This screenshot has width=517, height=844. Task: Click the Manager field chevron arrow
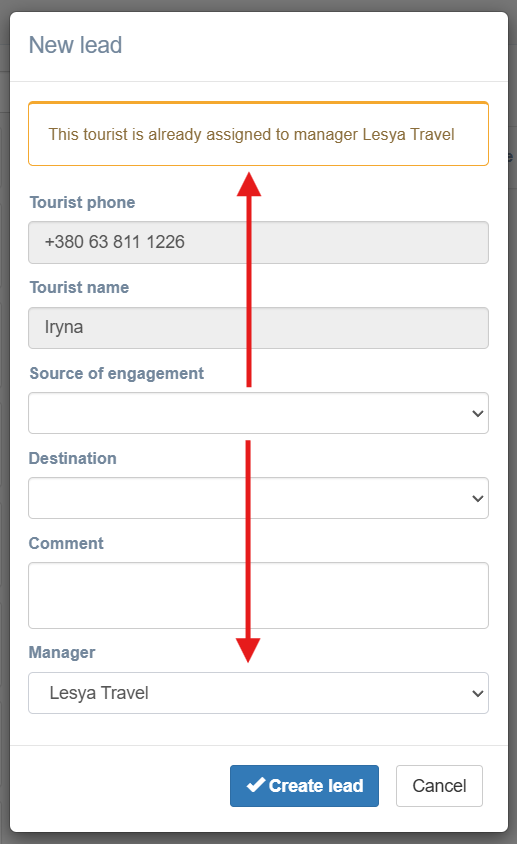point(477,693)
